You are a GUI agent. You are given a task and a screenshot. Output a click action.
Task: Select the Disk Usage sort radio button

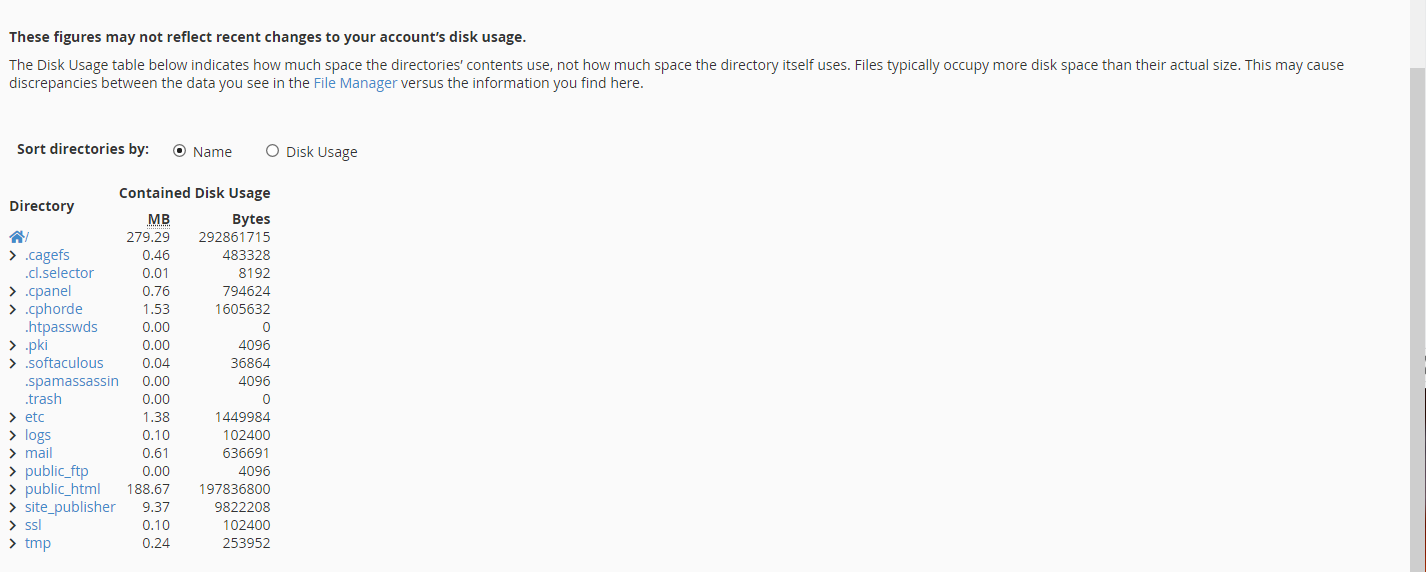pos(272,151)
